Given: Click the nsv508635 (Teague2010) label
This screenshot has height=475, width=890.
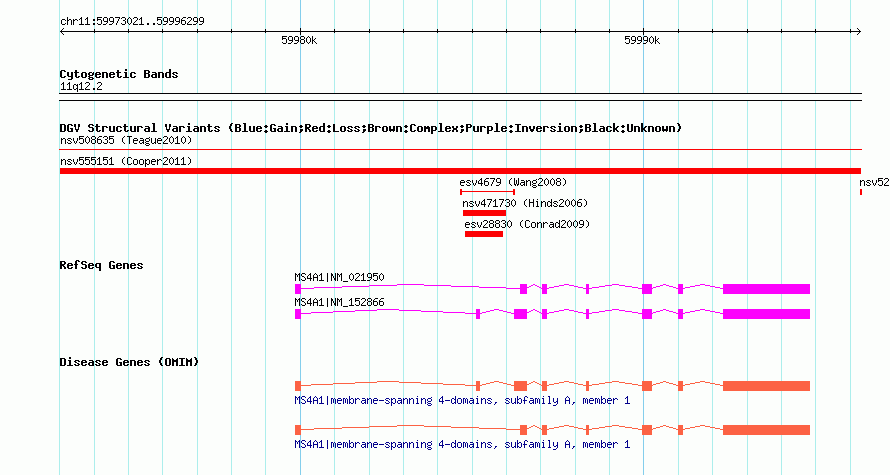Looking at the screenshot, I should 126,140.
